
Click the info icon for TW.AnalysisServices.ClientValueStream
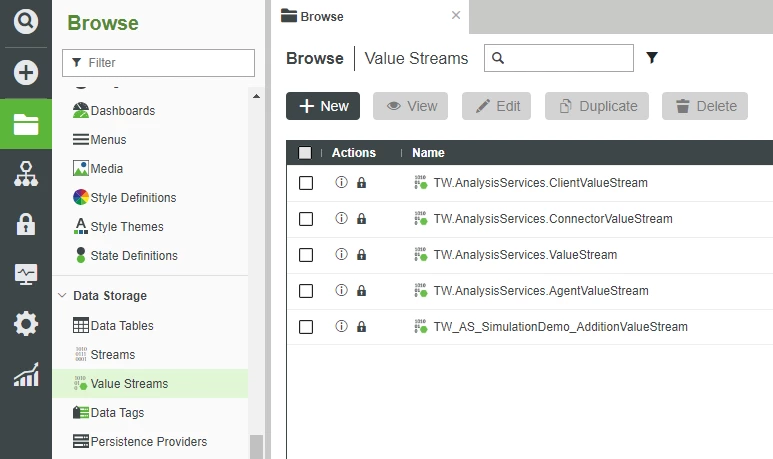coord(341,182)
